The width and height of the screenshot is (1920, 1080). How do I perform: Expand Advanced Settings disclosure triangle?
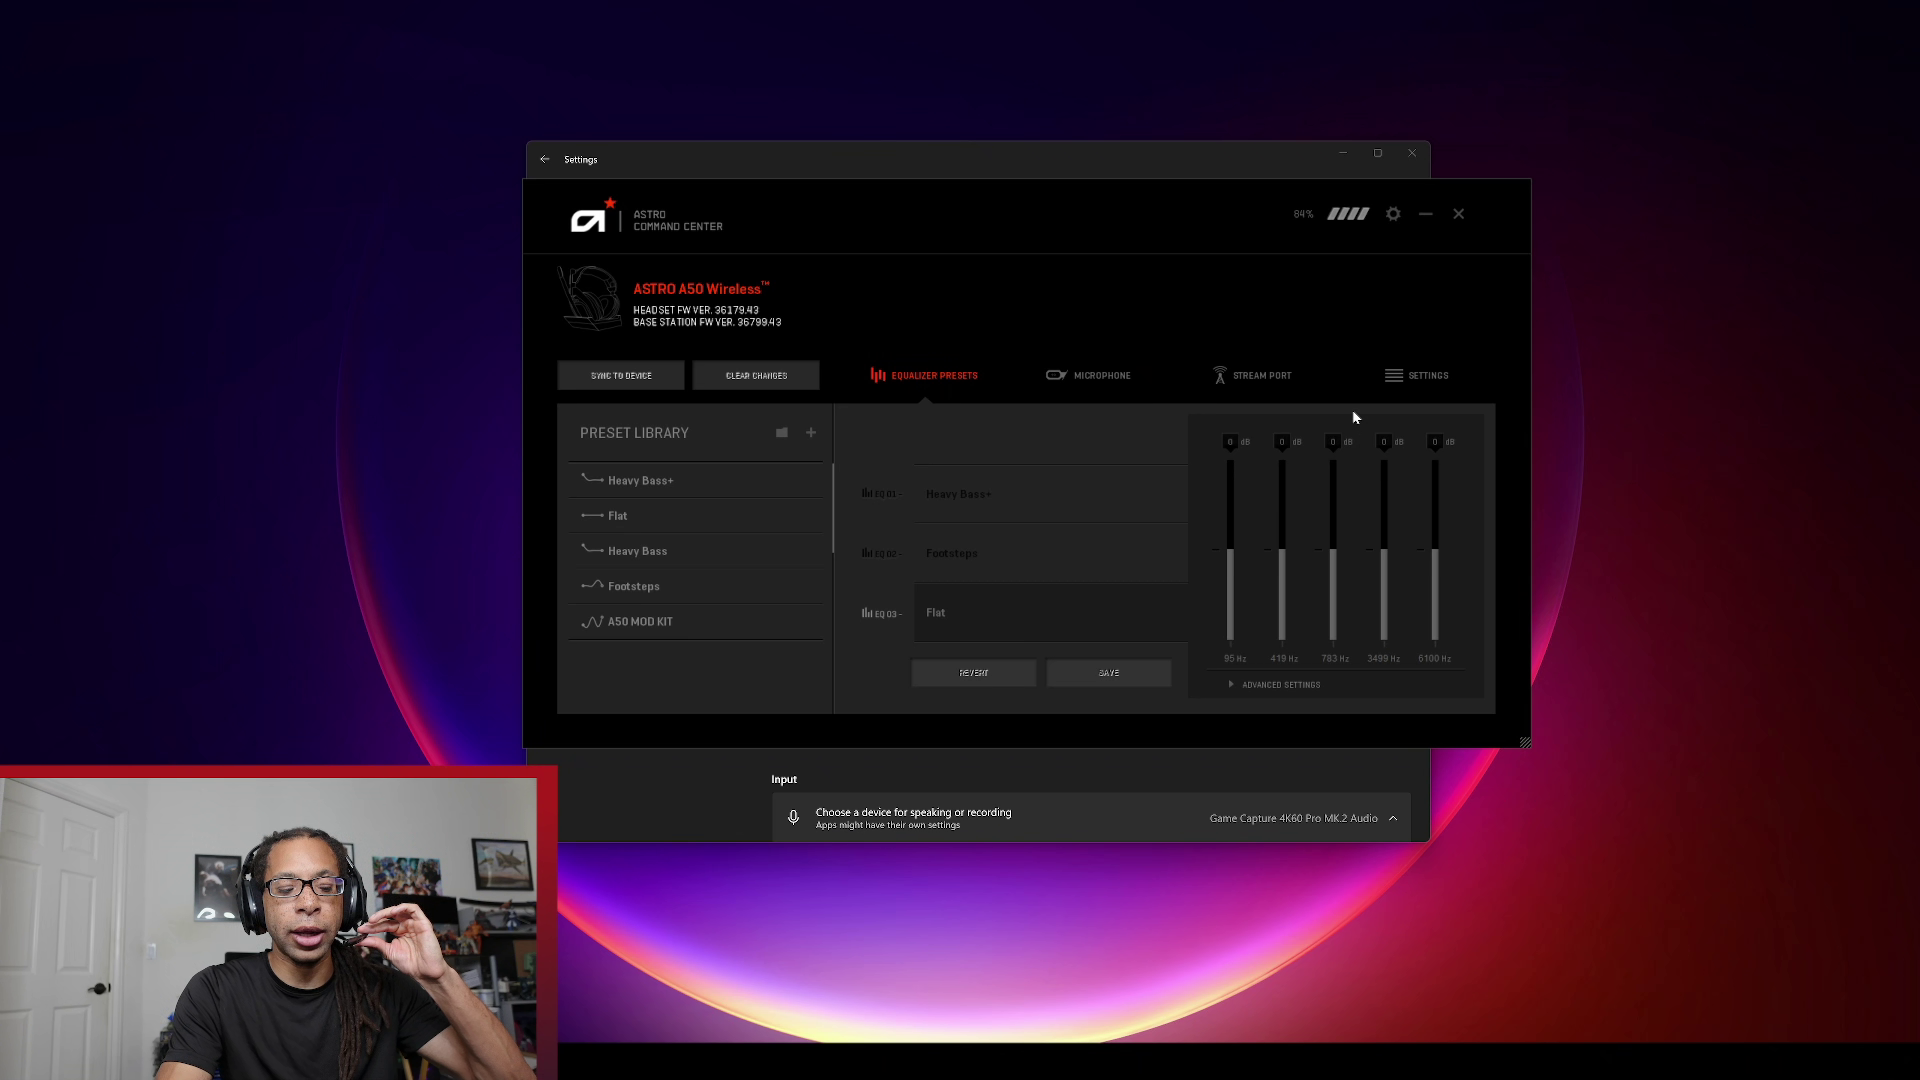coord(1231,685)
